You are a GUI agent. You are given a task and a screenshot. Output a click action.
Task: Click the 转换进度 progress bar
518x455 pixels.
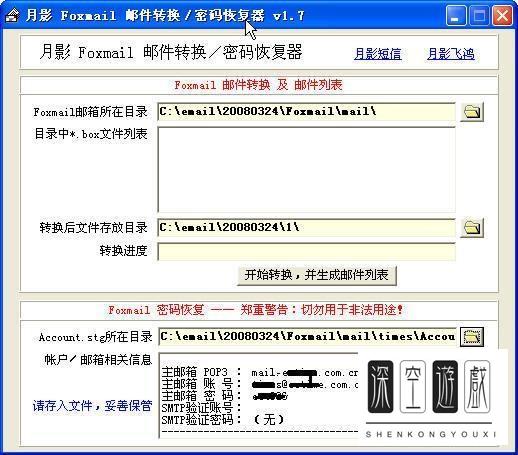click(x=306, y=252)
